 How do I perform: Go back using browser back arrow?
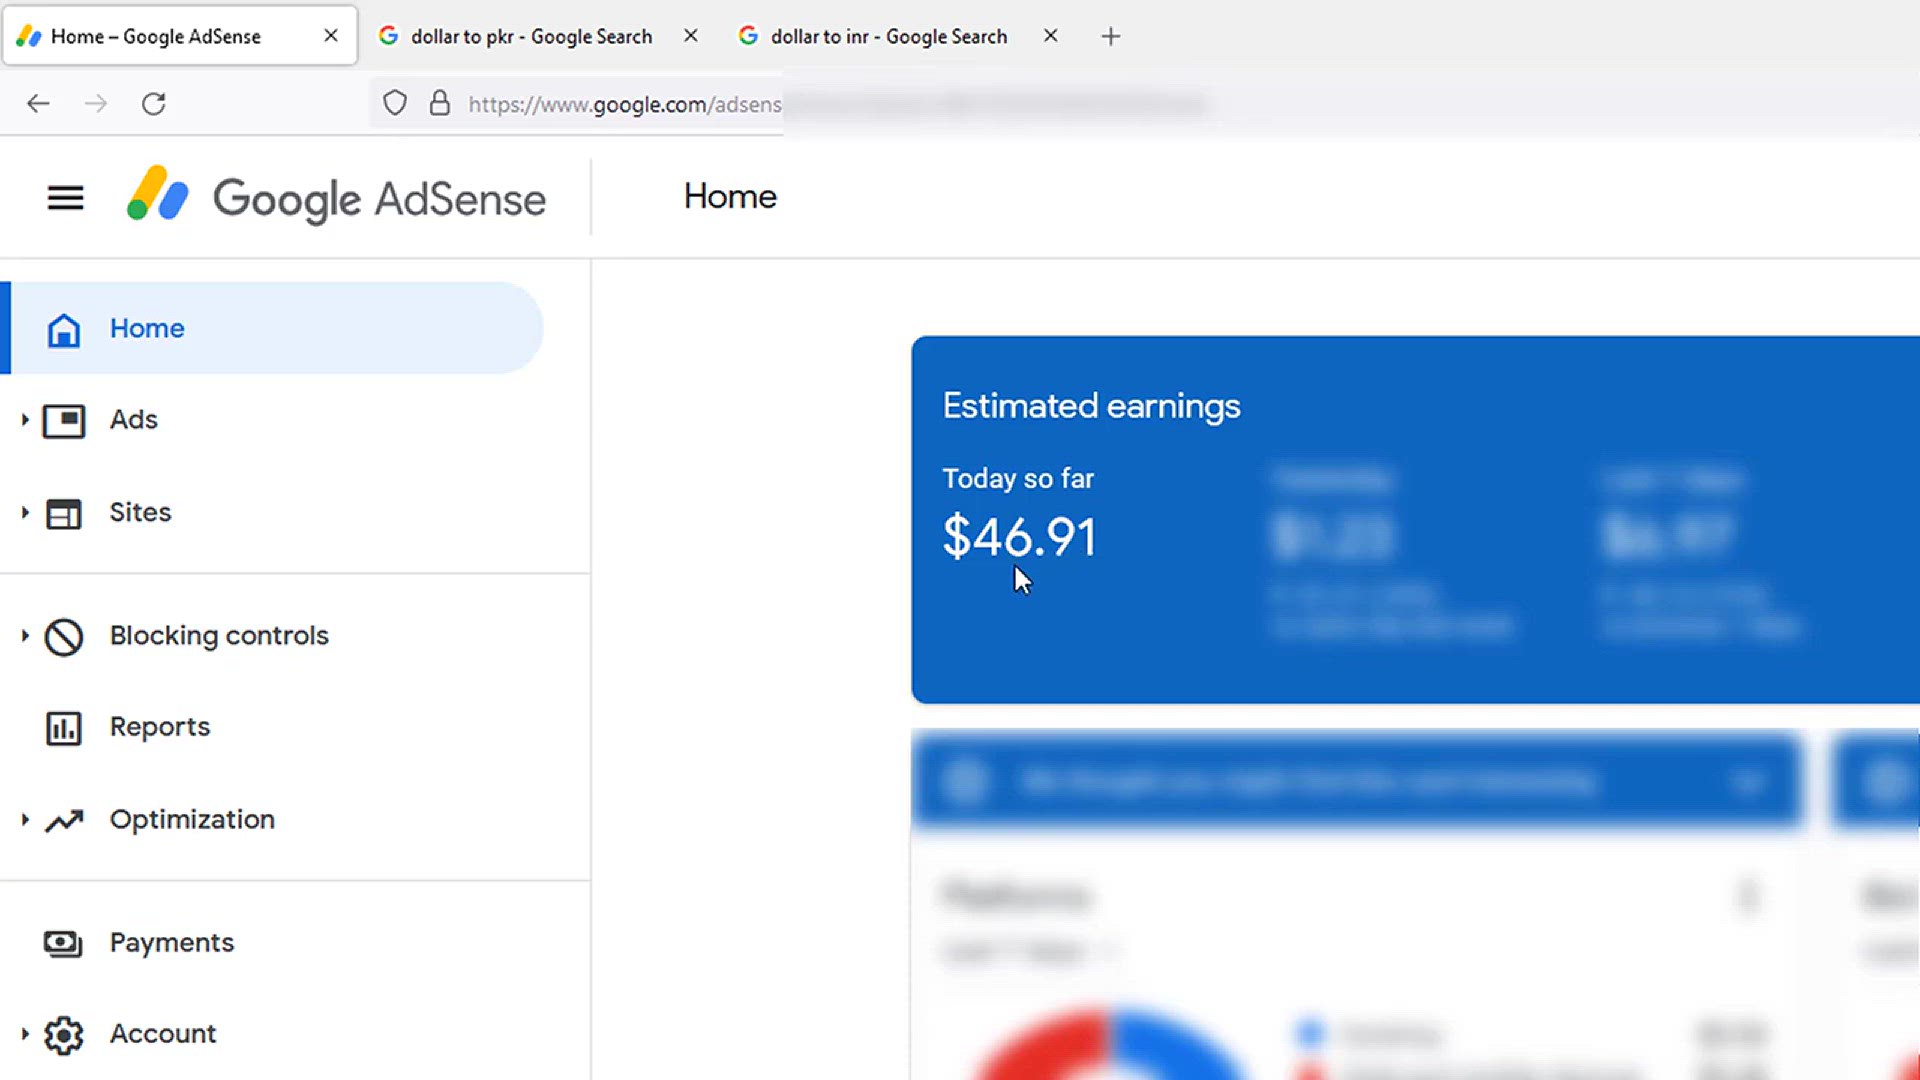[x=38, y=104]
